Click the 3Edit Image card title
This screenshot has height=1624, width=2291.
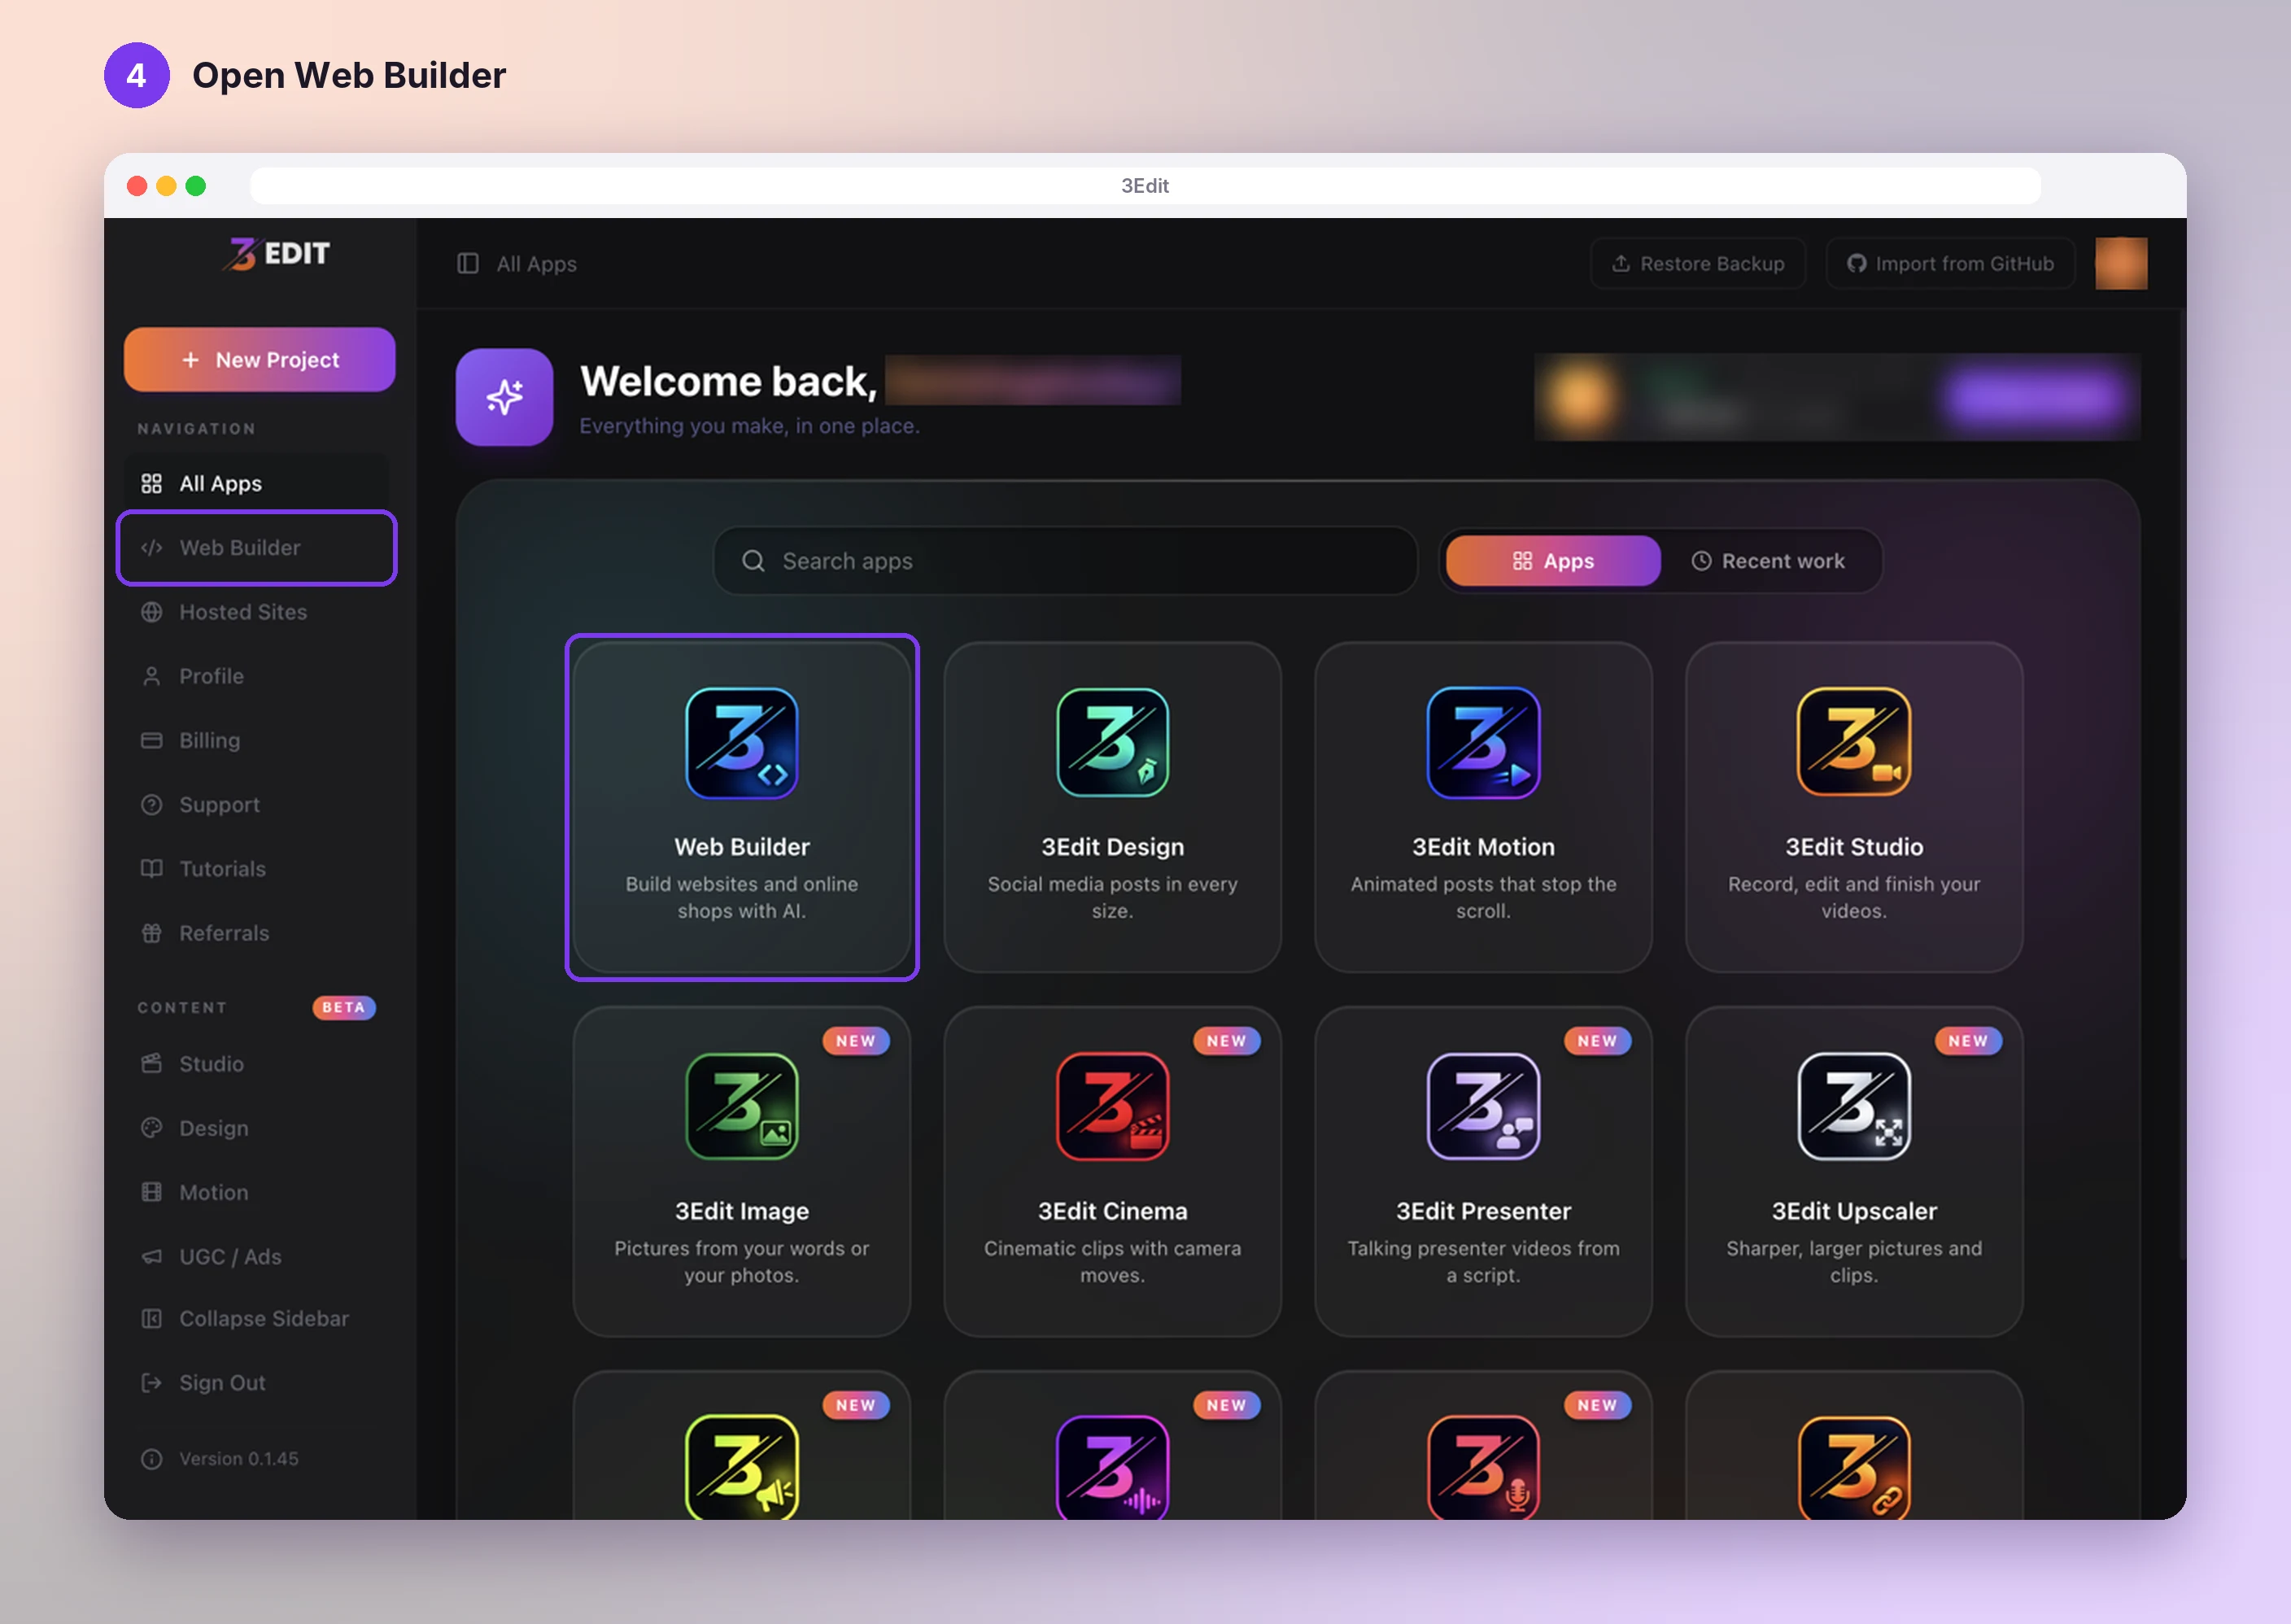coord(741,1211)
